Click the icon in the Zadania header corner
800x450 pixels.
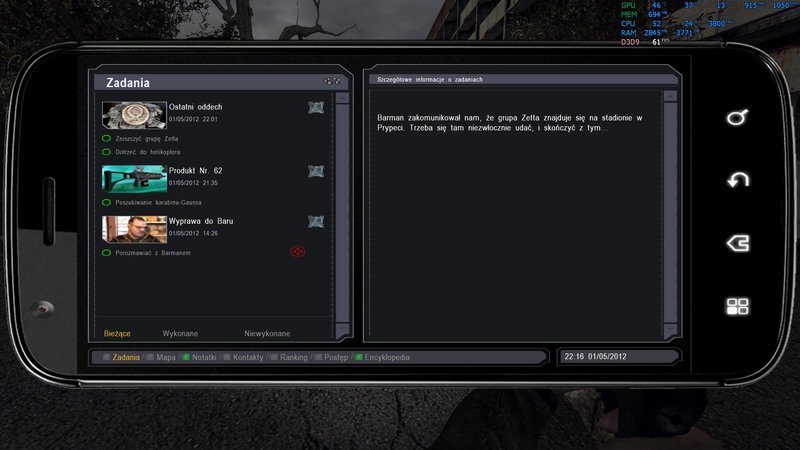332,81
